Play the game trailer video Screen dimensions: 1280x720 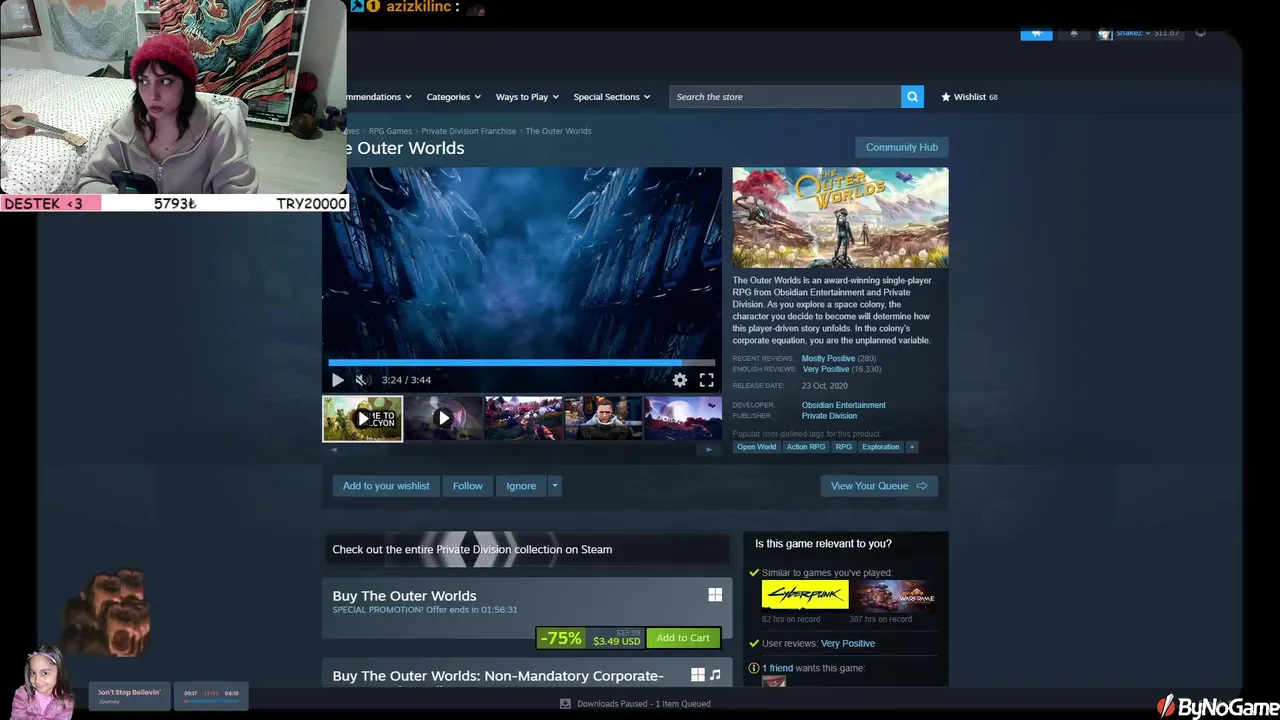click(x=338, y=380)
